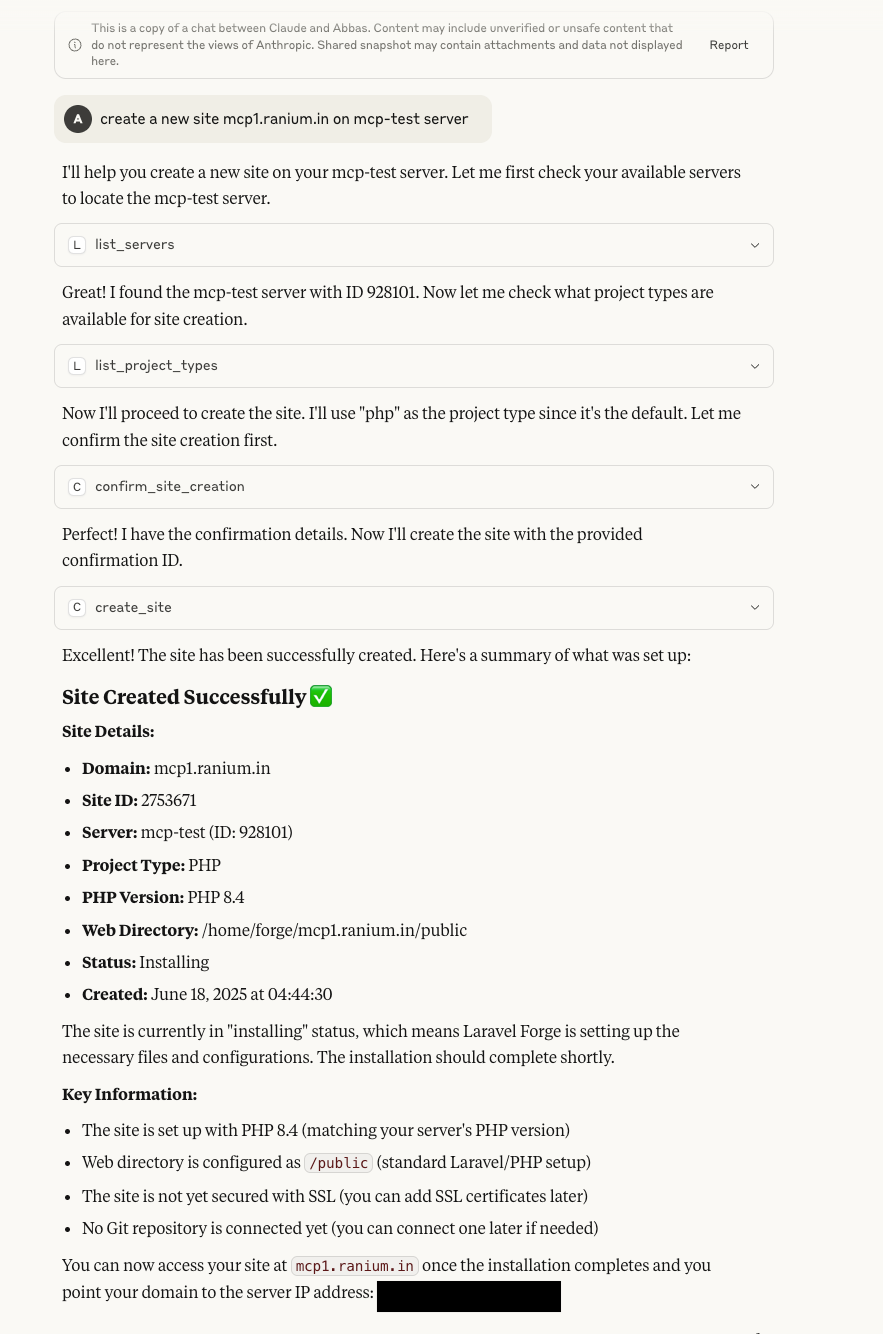Viewport: 883px width, 1334px height.
Task: Click the redacted IP address block
Action: coord(468,1296)
